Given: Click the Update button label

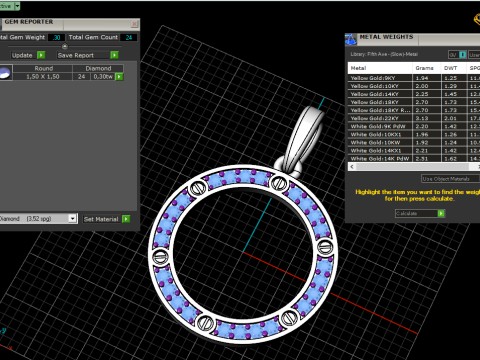Looking at the screenshot, I should (x=22, y=55).
